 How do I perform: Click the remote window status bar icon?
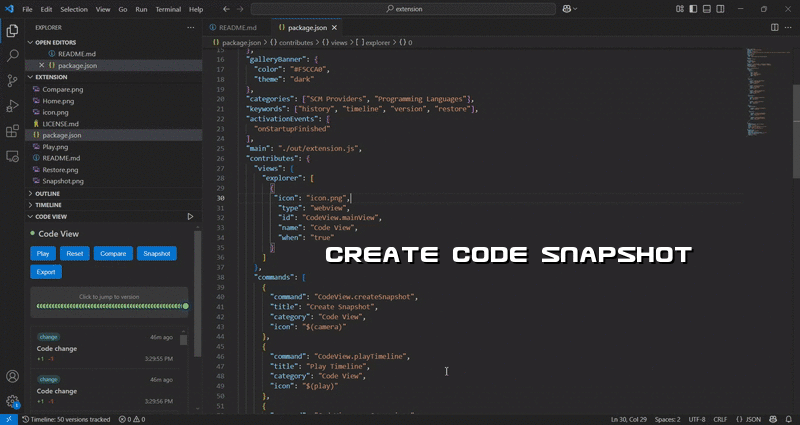(9, 419)
